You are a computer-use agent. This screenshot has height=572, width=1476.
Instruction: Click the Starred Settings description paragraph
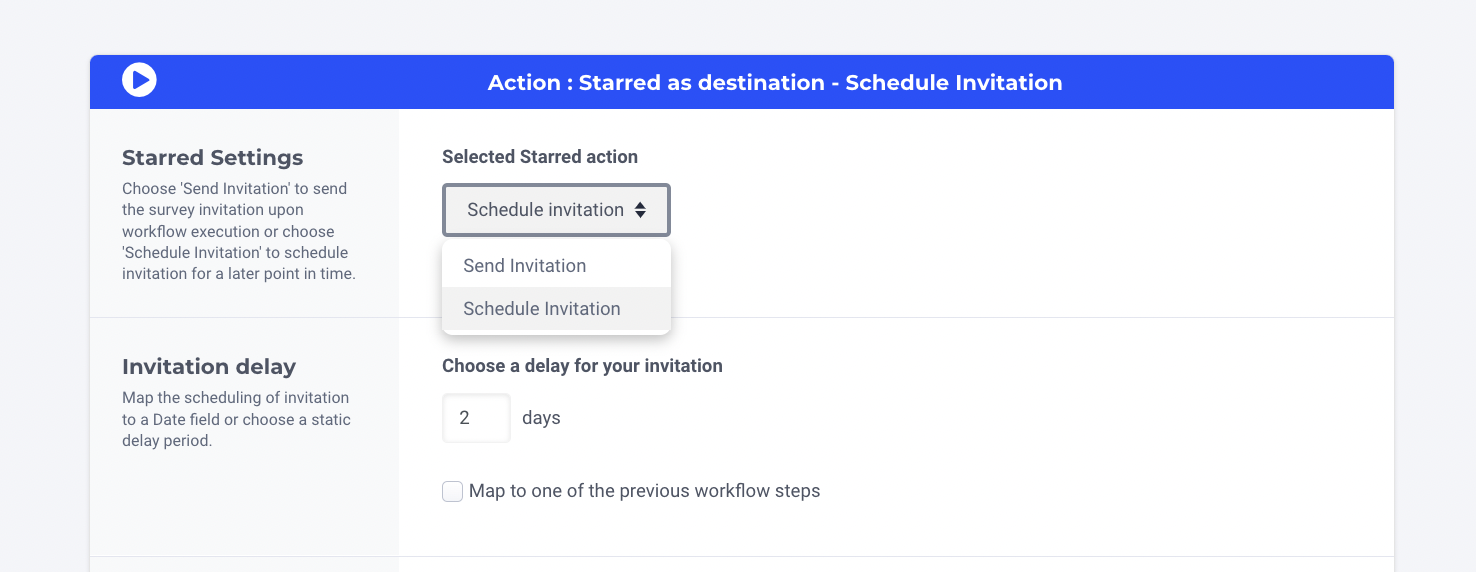[239, 231]
